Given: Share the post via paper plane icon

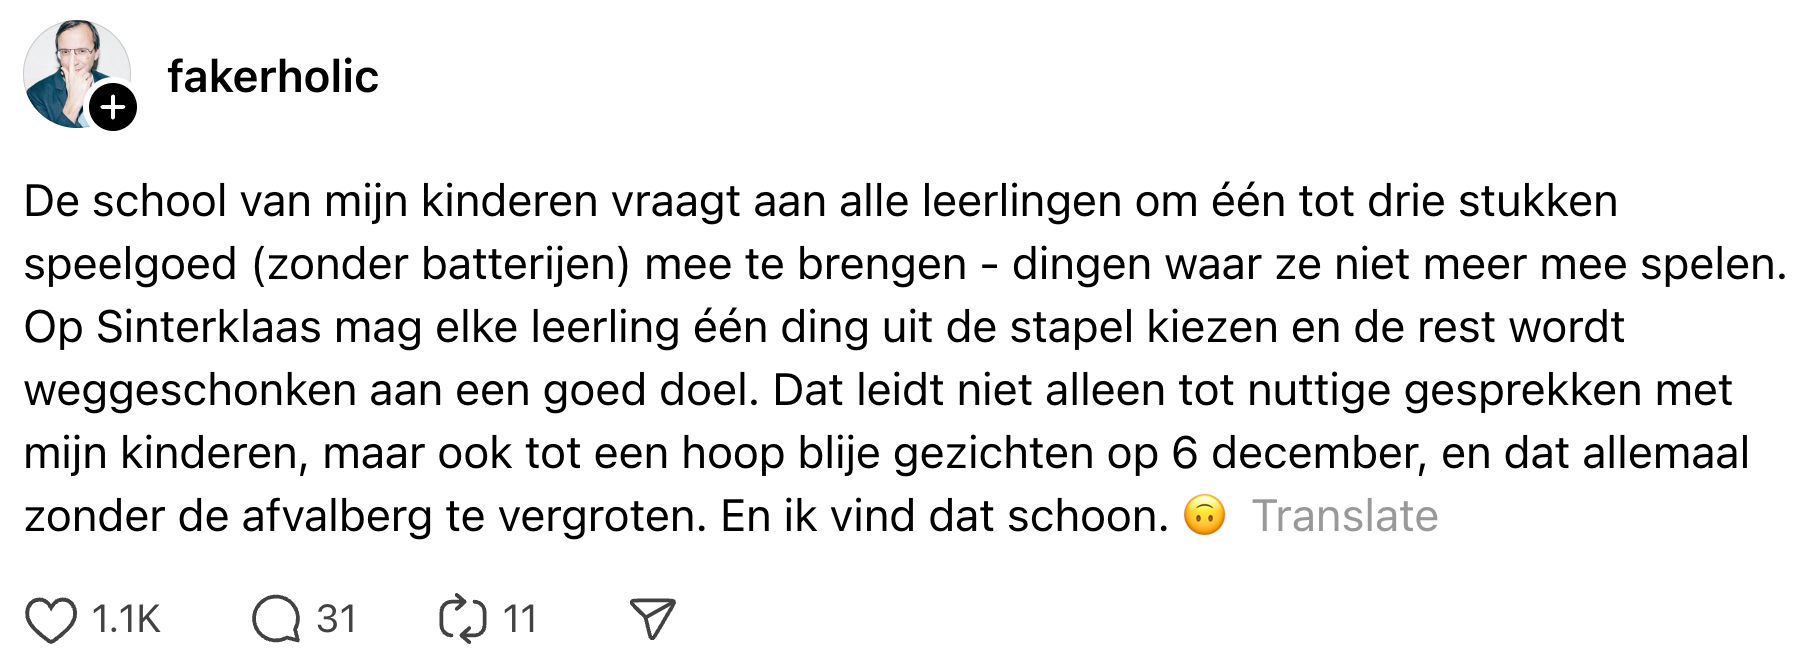Looking at the screenshot, I should (x=652, y=619).
